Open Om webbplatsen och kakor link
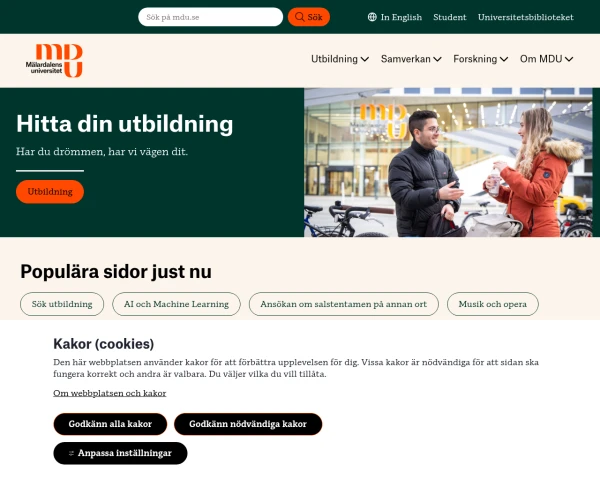 tap(109, 393)
